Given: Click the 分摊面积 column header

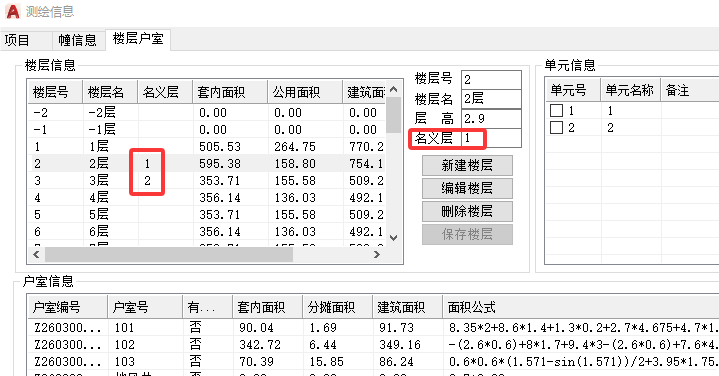Looking at the screenshot, I should coord(337,307).
